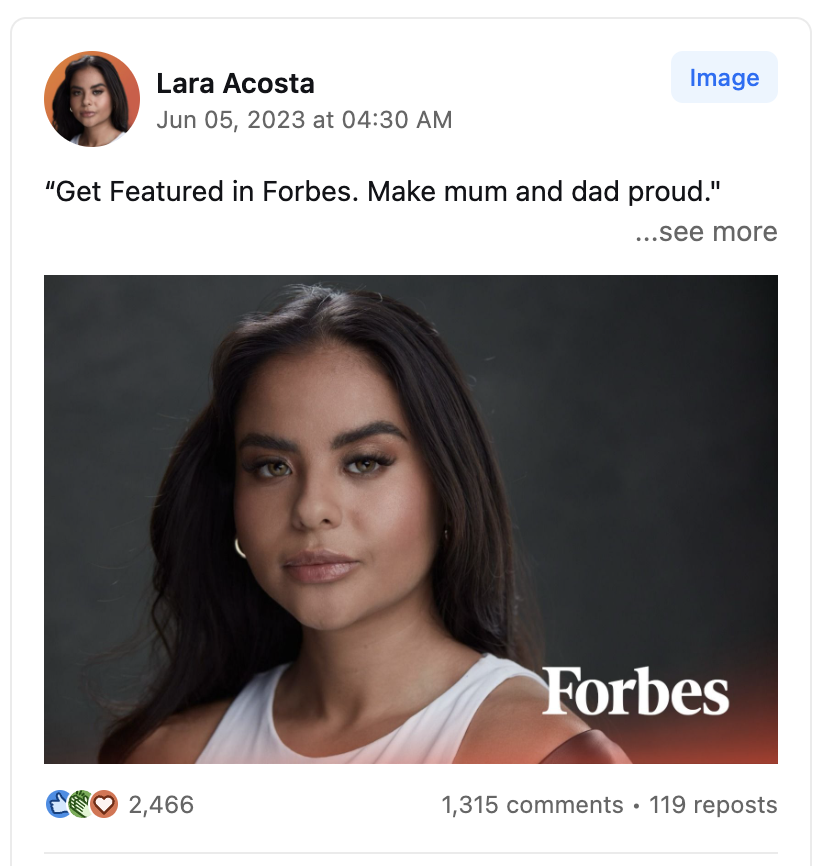824x866 pixels.
Task: Click the gold hoop earring in the photo
Action: coord(240,547)
